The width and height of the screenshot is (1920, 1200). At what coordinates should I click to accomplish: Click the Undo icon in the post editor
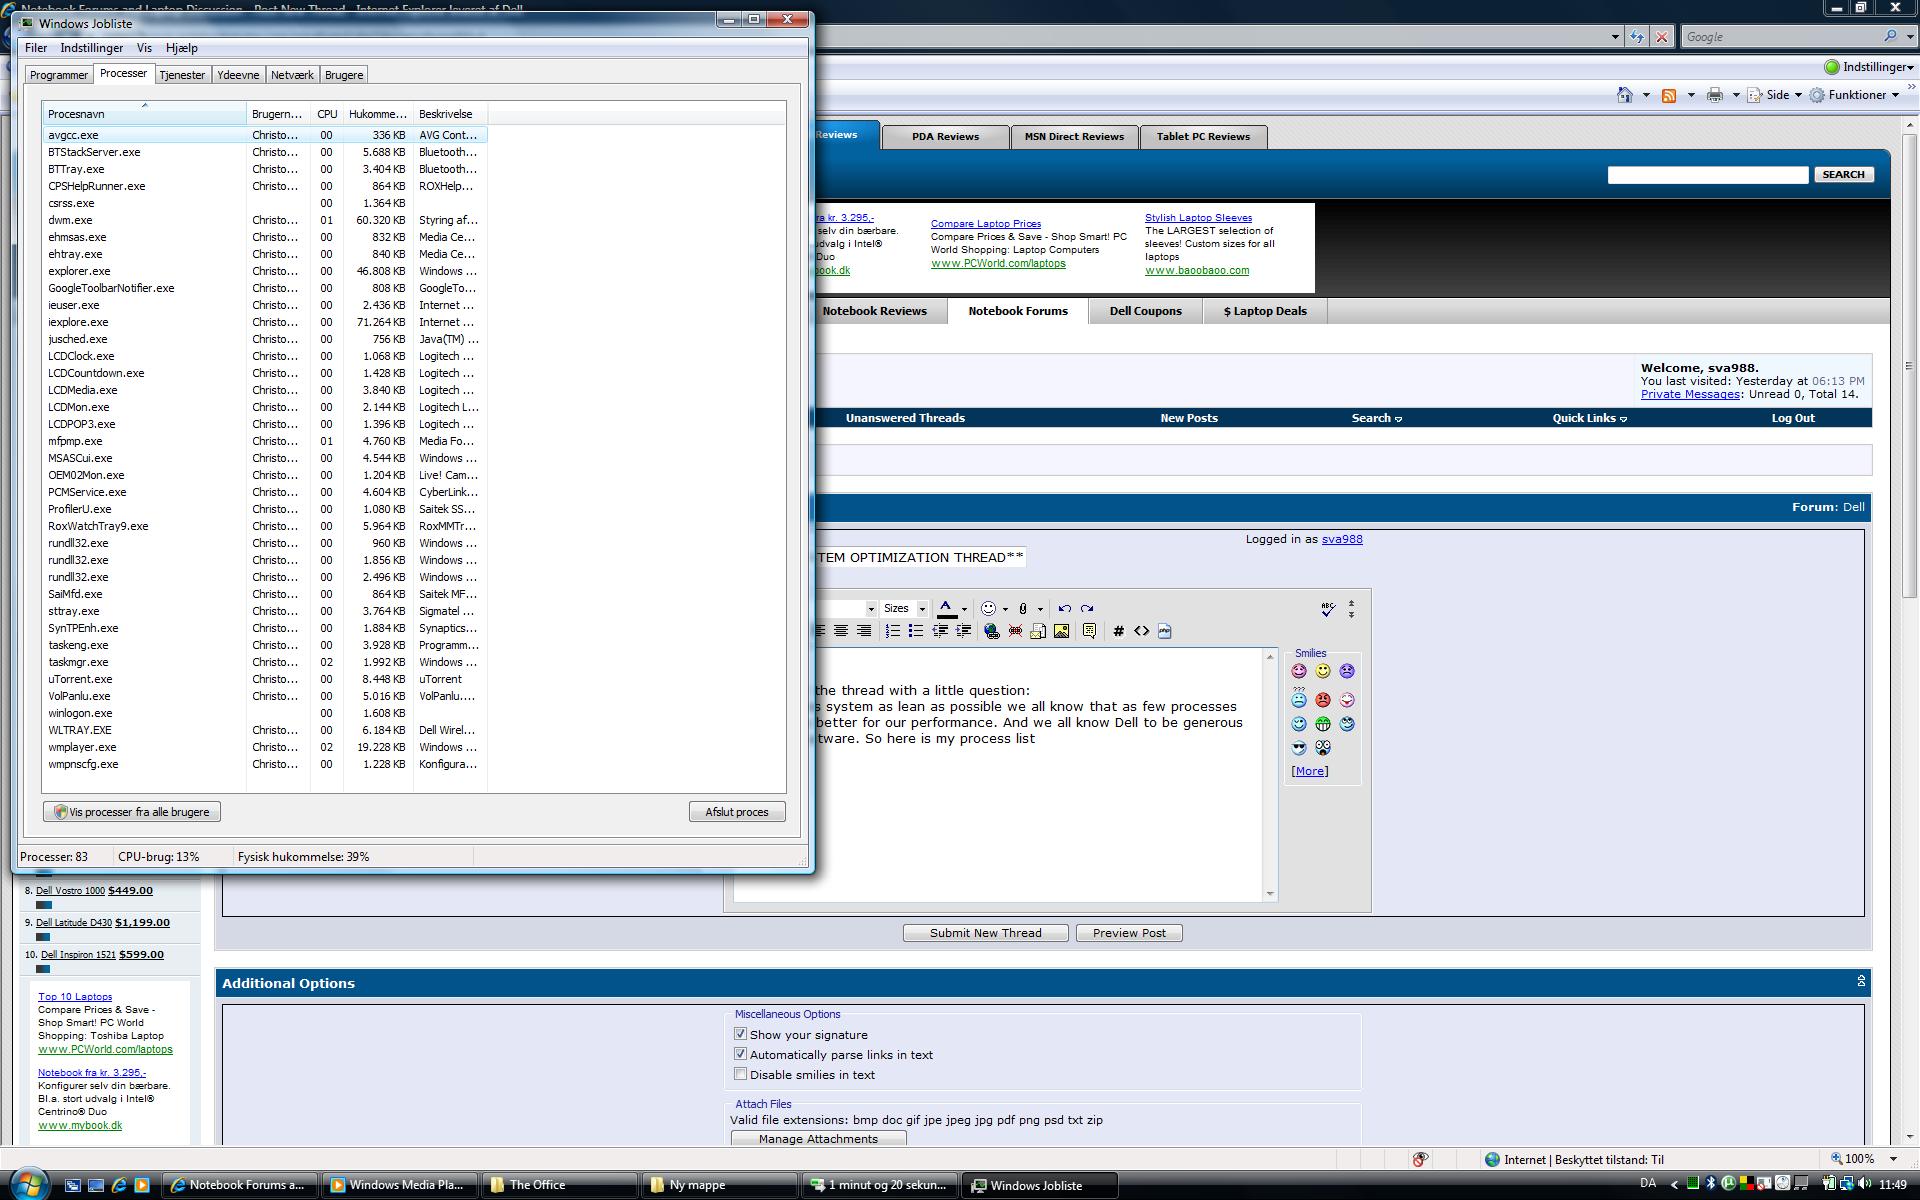click(x=1064, y=608)
